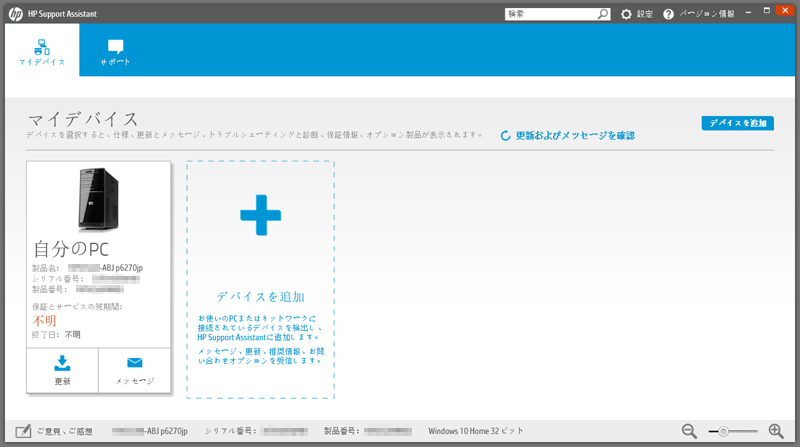Close the HP Support Assistant window

pos(785,11)
